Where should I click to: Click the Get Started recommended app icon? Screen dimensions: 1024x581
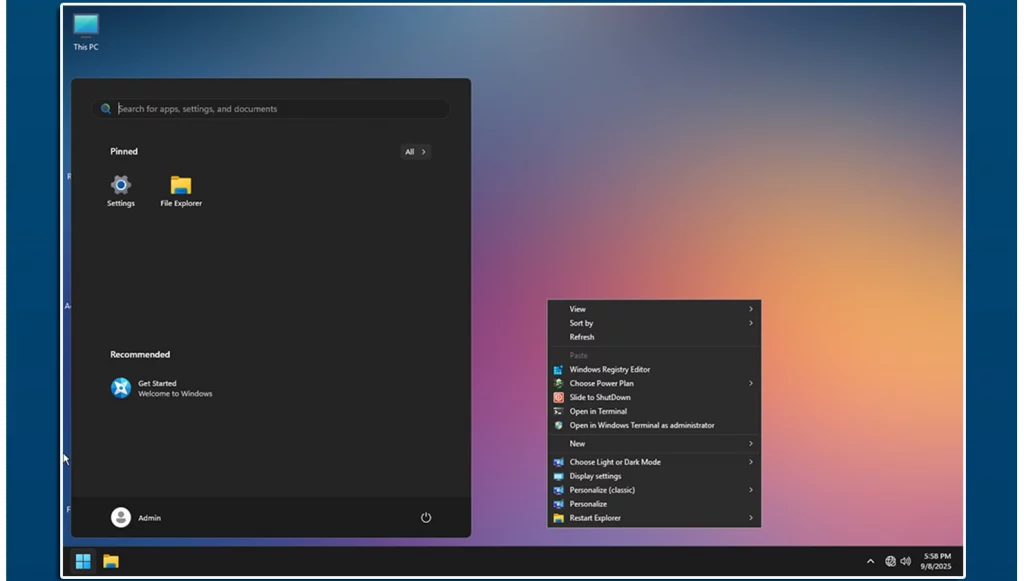[121, 388]
